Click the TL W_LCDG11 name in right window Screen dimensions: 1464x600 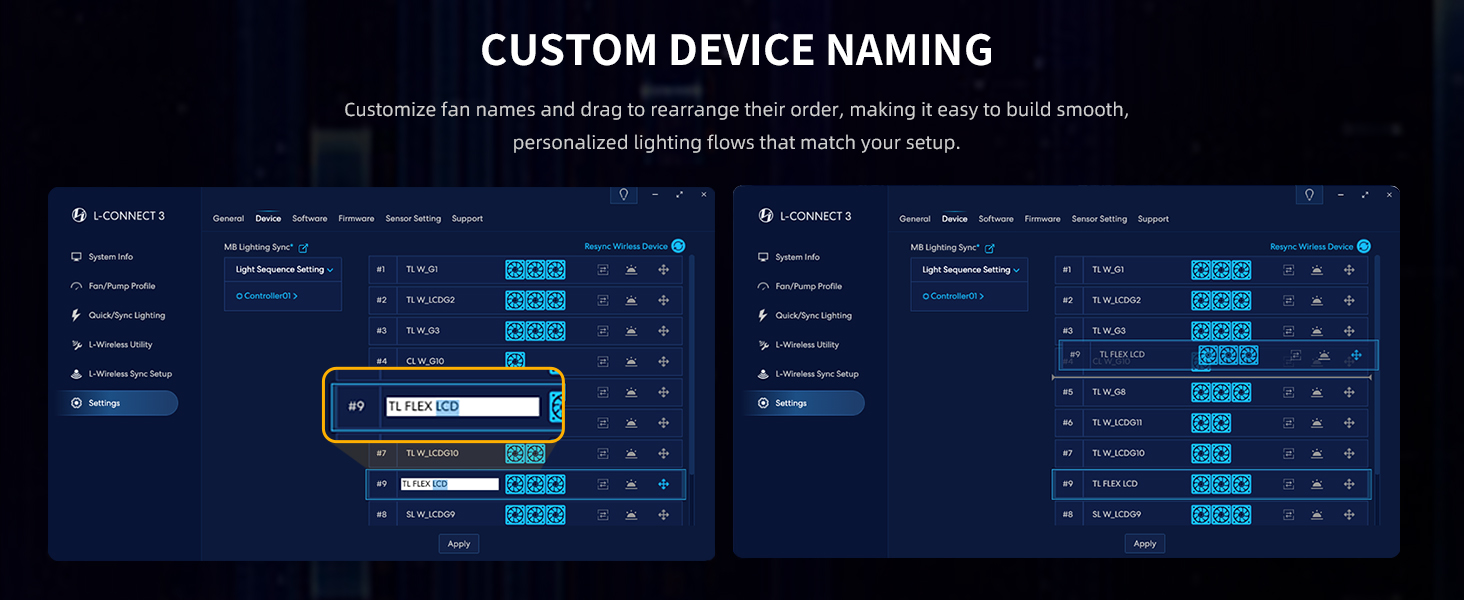tap(1118, 423)
